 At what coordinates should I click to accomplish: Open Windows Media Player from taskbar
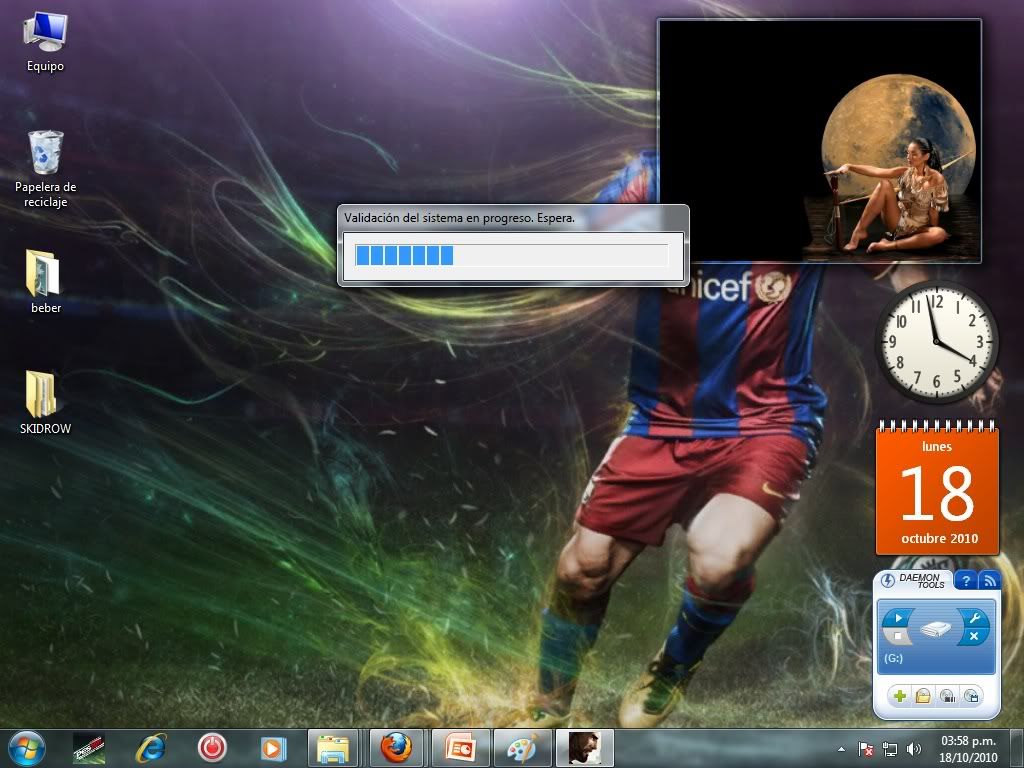(273, 748)
